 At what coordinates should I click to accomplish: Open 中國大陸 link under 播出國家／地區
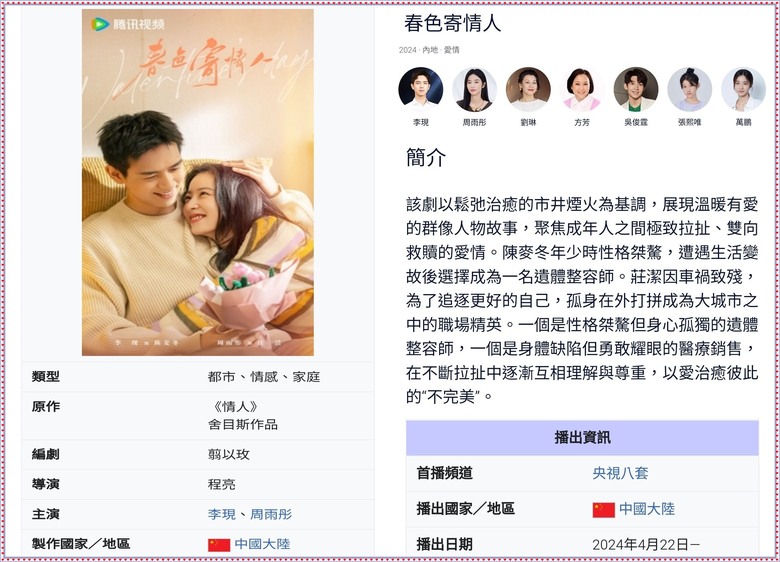tap(647, 508)
